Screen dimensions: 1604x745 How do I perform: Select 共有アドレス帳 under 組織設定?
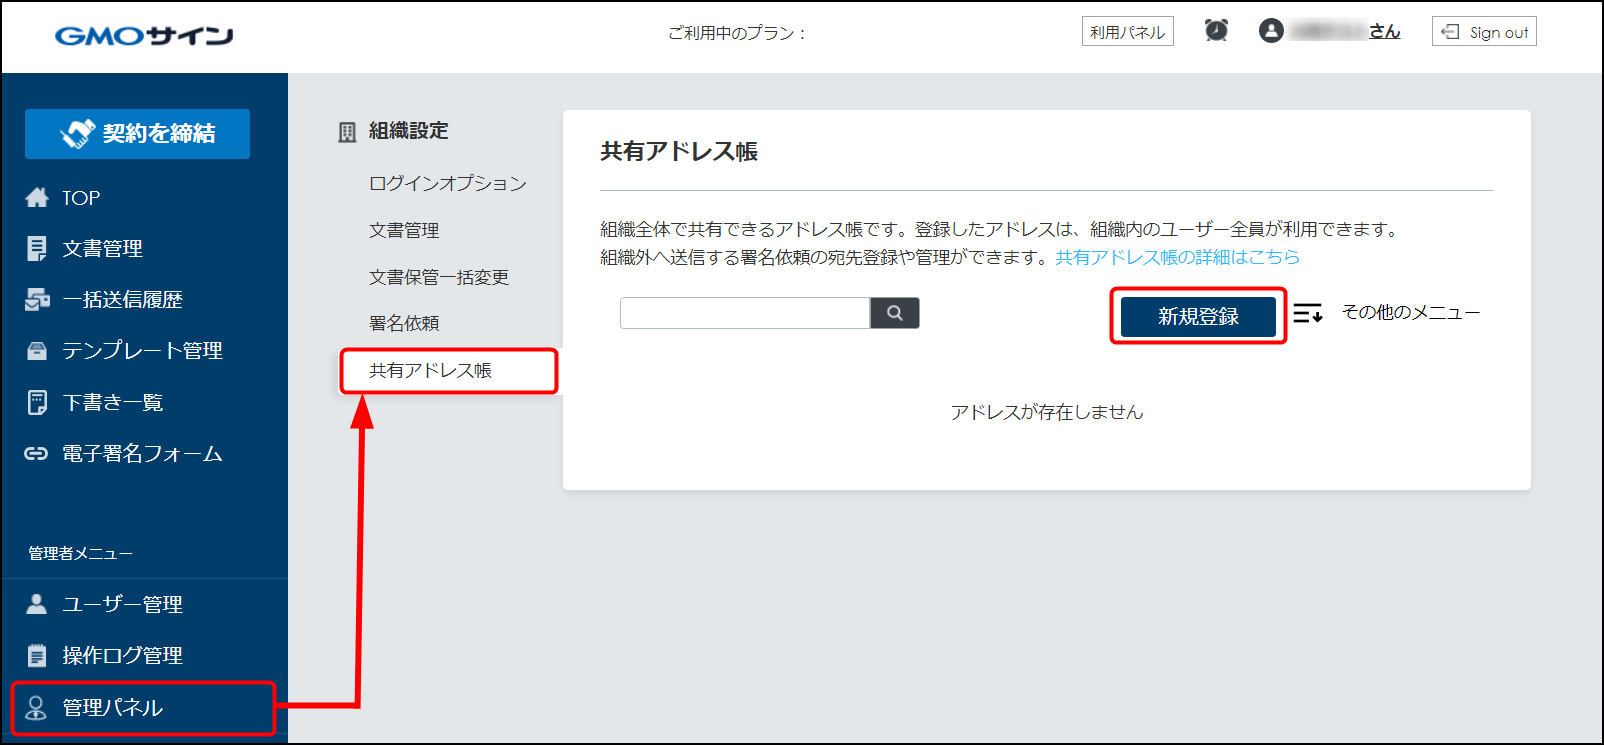point(430,370)
